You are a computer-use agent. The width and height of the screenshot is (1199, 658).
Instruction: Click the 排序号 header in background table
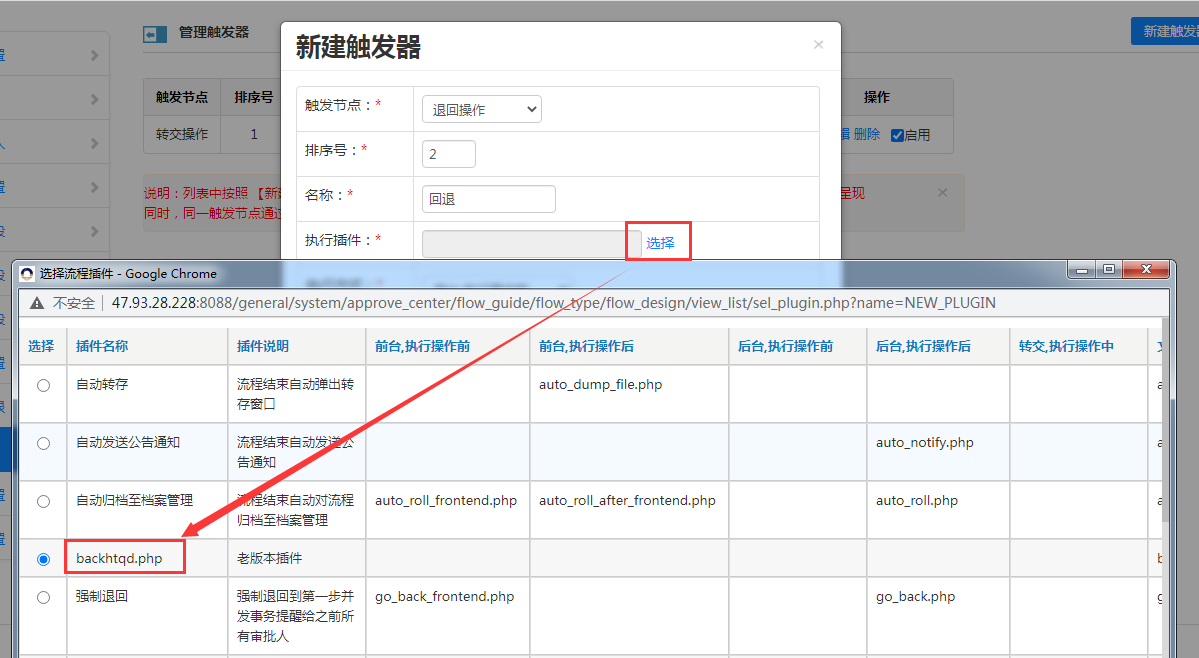click(x=254, y=97)
